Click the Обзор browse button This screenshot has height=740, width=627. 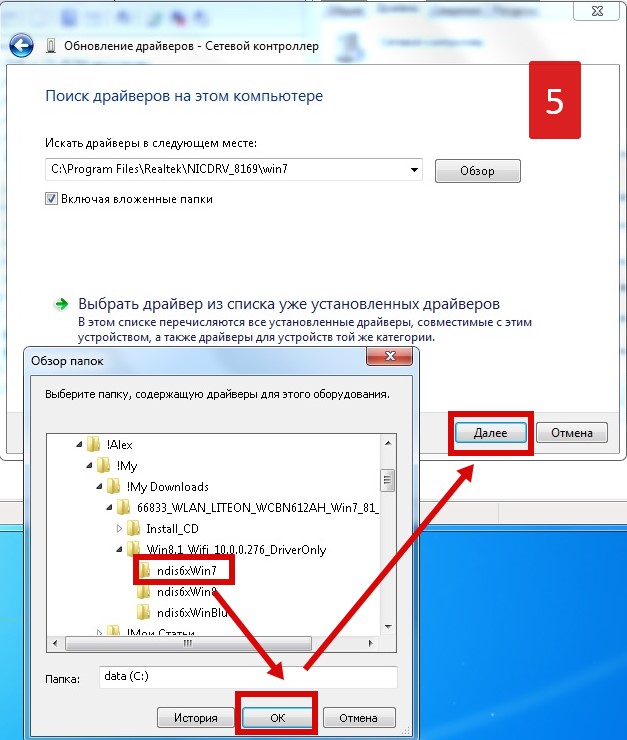click(477, 171)
